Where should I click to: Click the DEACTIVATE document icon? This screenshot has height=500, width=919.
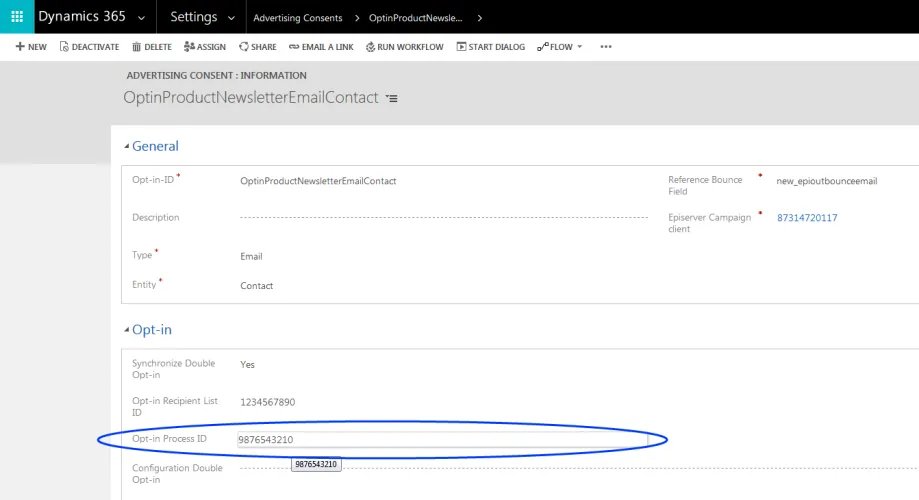tap(64, 46)
